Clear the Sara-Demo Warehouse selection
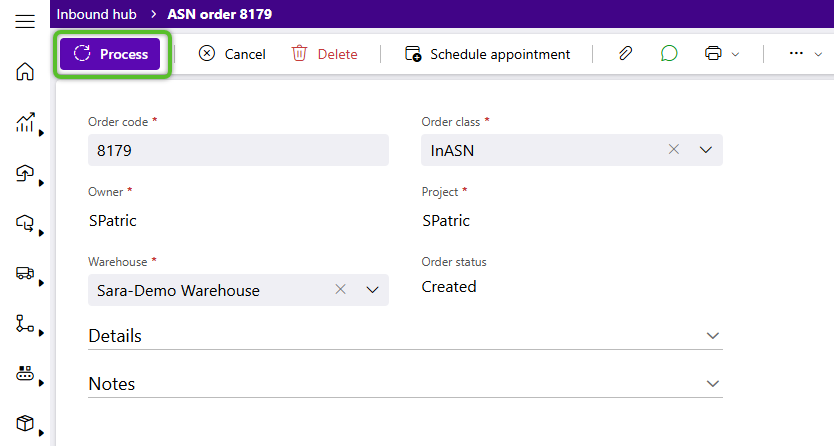The image size is (834, 446). click(340, 289)
